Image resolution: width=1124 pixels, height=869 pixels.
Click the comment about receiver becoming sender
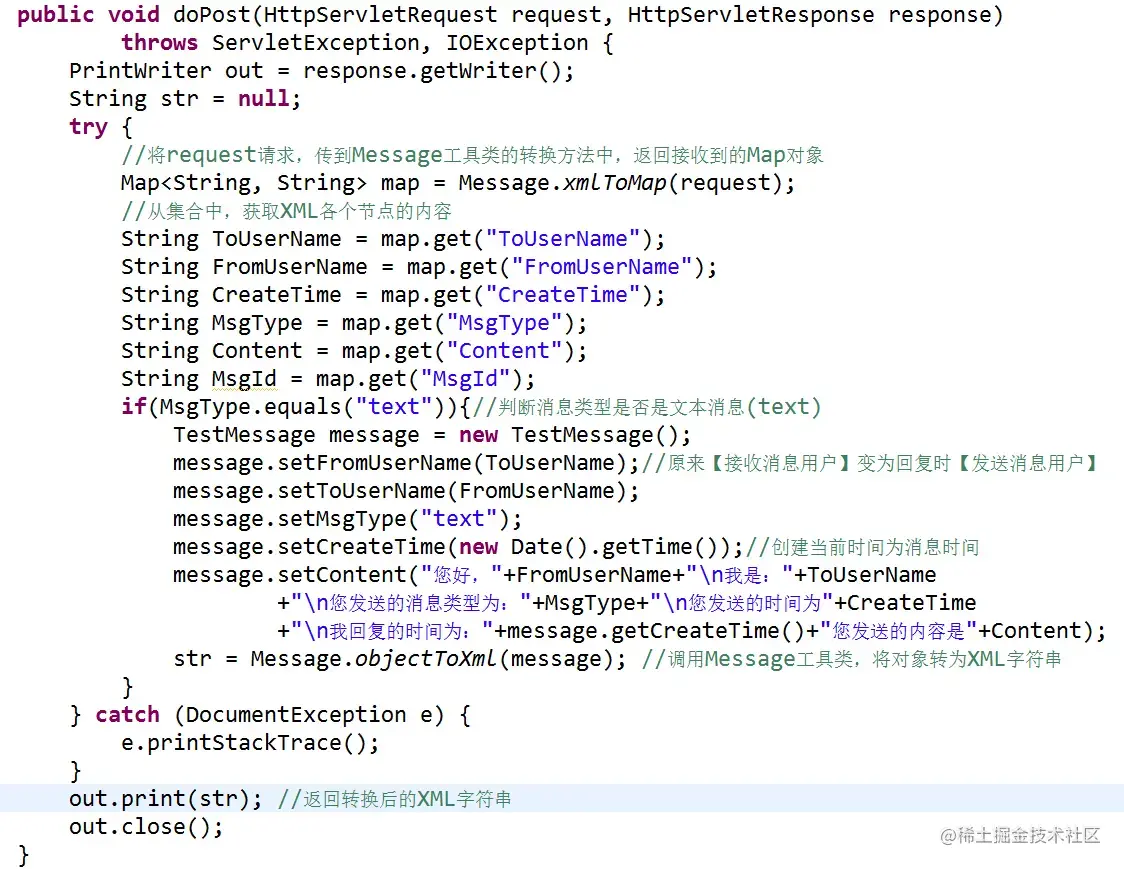(x=870, y=462)
